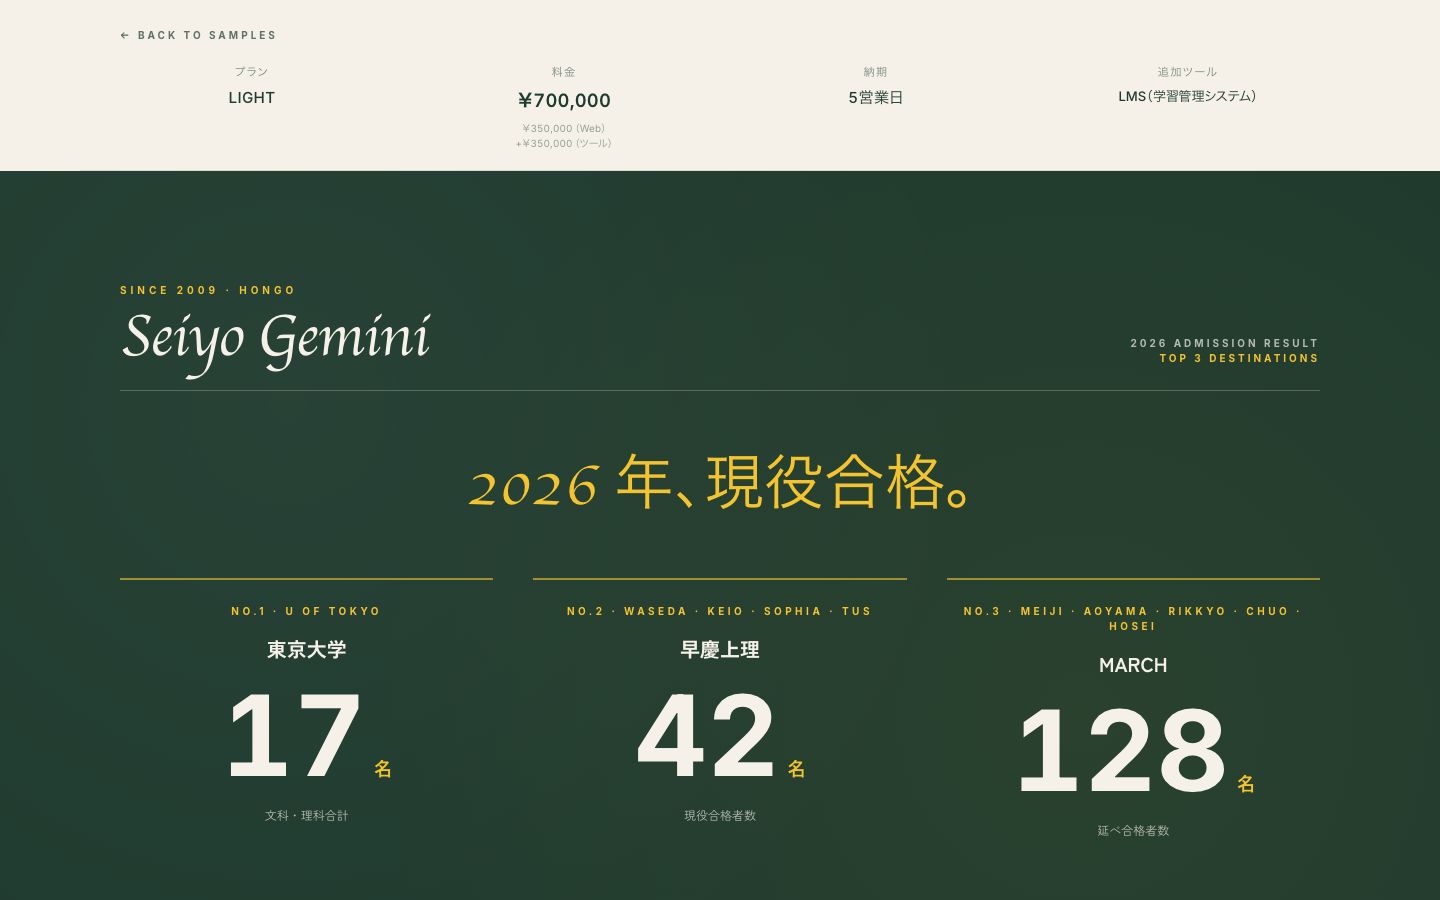Screen dimensions: 1440x900
Task: Select the 5営業日 delivery time
Action: click(875, 97)
